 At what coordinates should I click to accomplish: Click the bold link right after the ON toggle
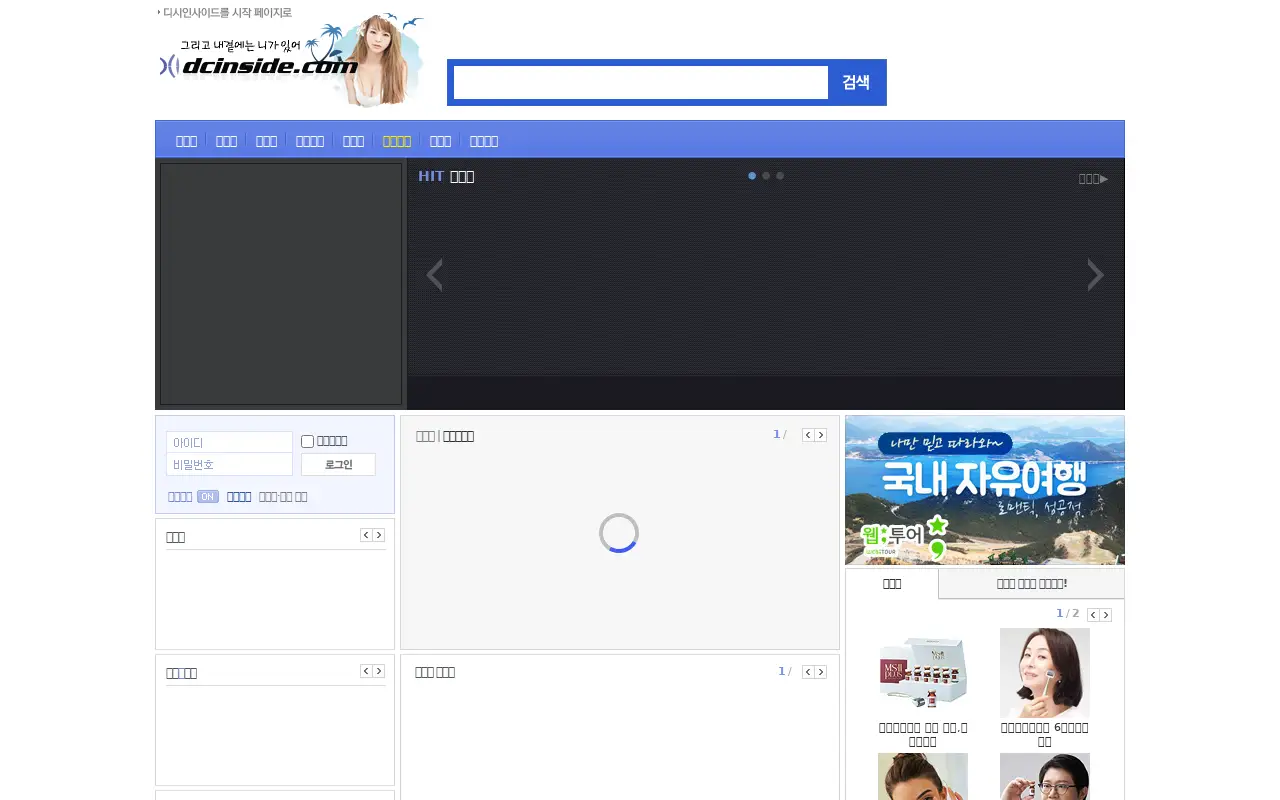tap(239, 497)
